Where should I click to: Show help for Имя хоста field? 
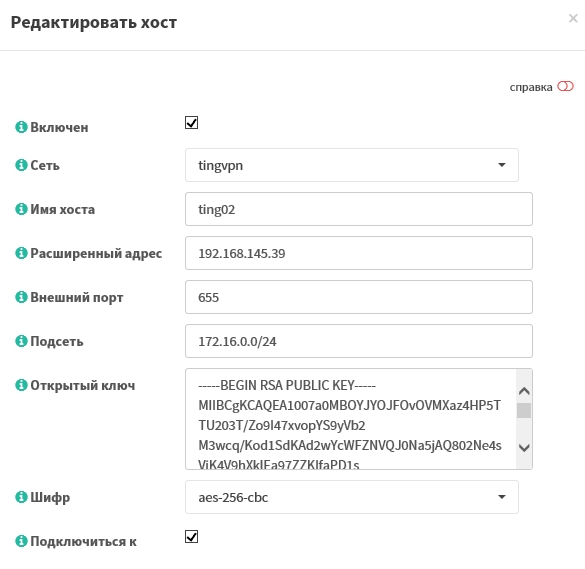pyautogui.click(x=21, y=209)
